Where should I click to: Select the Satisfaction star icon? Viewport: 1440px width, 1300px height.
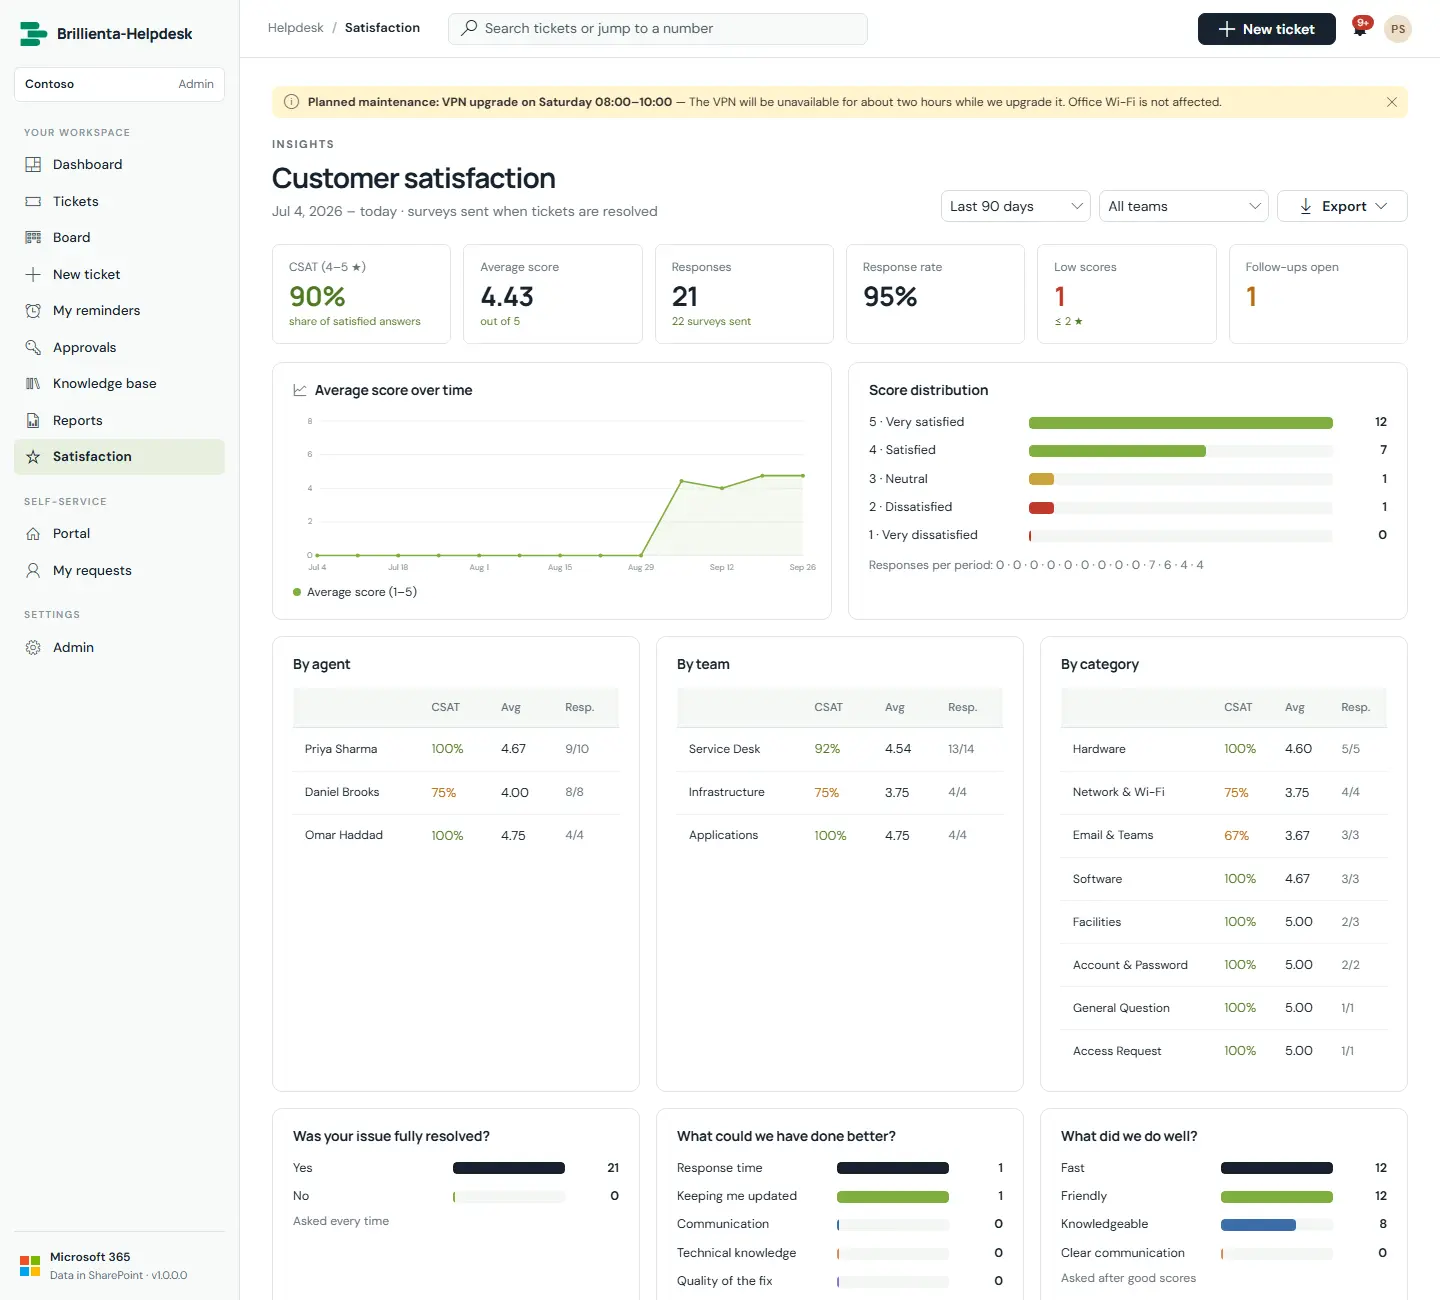coord(33,456)
